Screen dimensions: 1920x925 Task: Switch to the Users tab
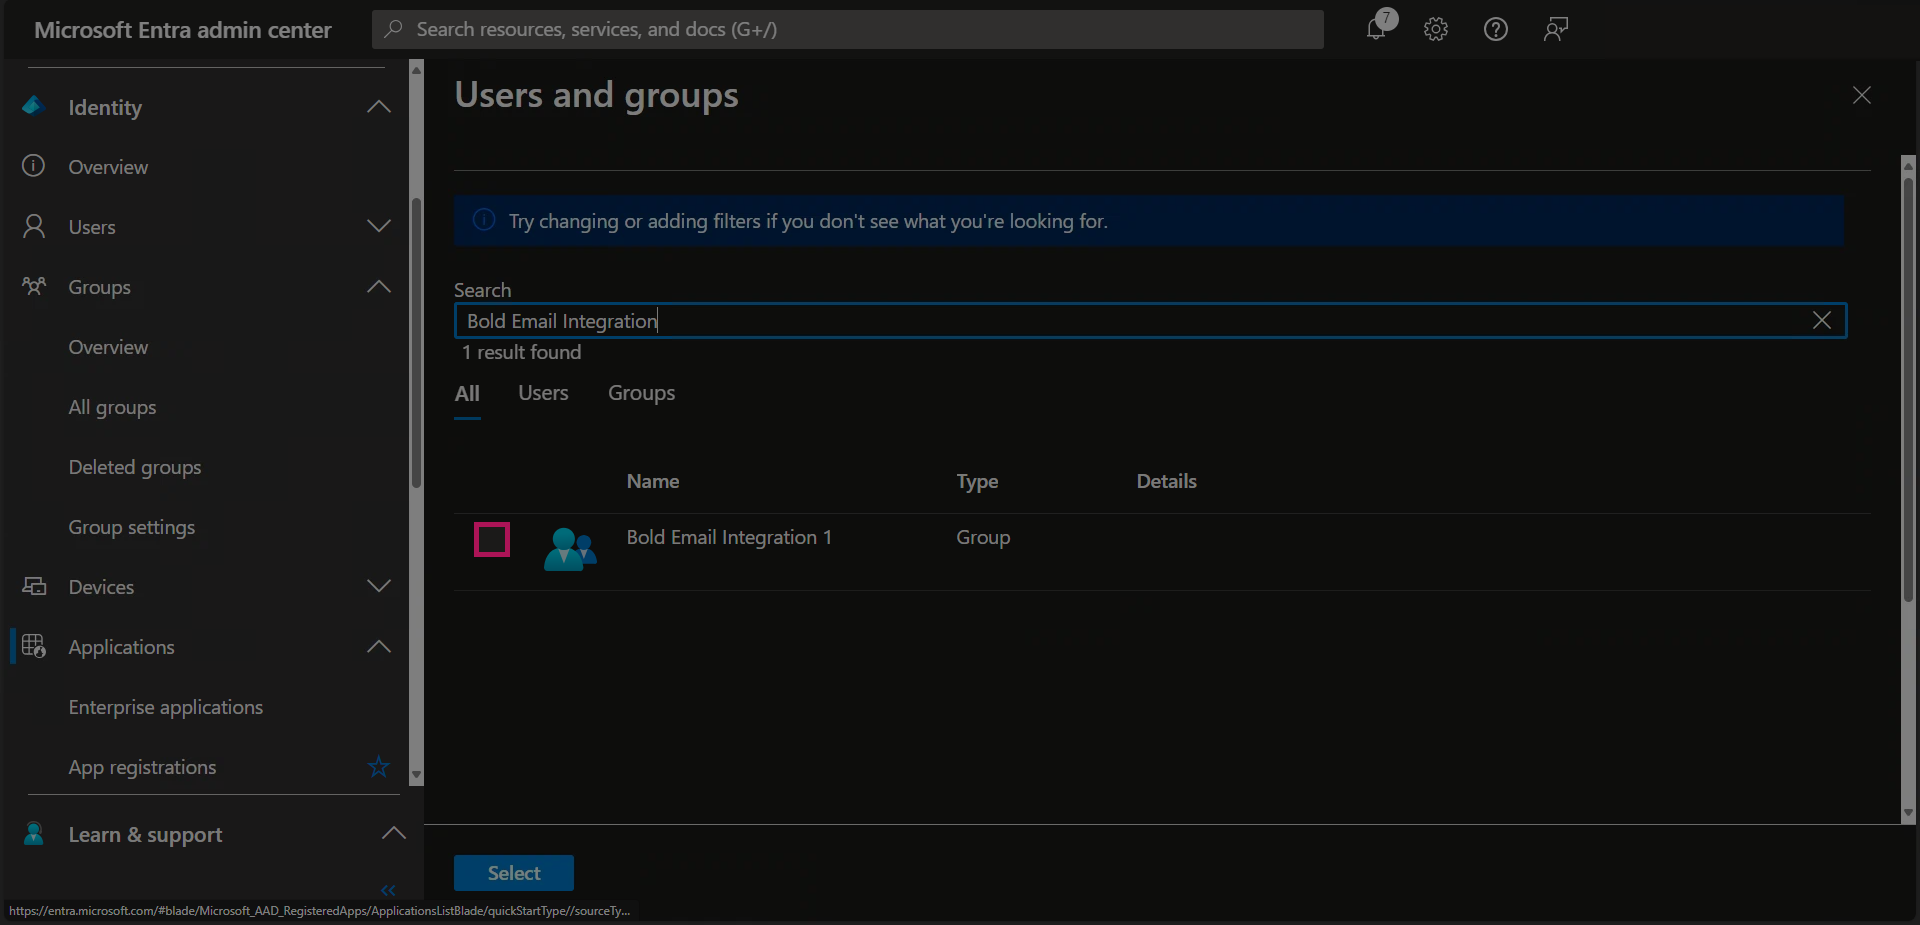[x=543, y=393]
